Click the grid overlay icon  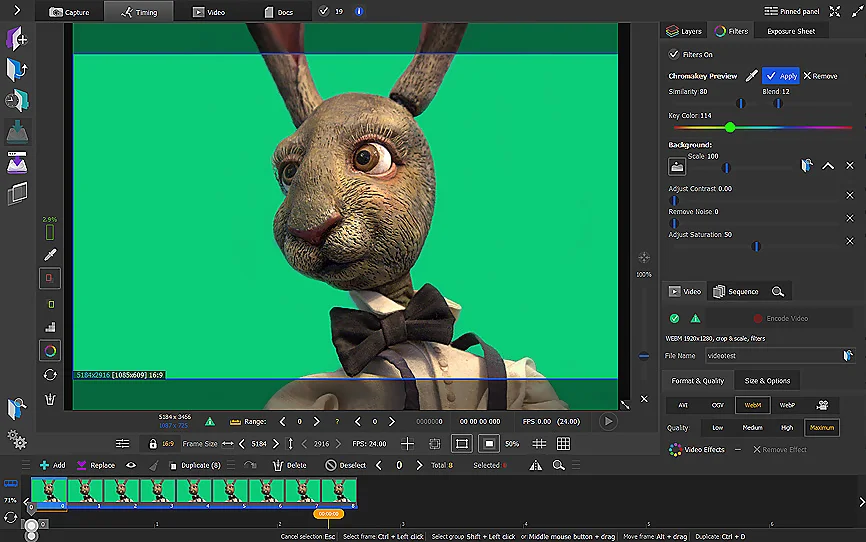[x=563, y=443]
